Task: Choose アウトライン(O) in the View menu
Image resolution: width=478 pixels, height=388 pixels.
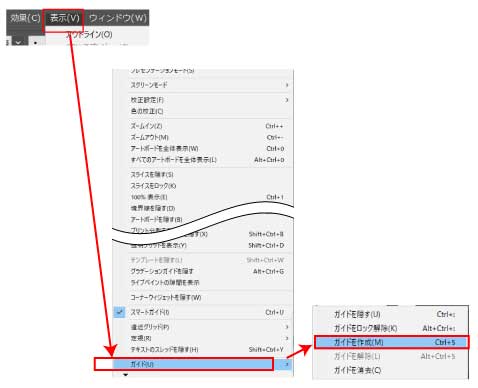Action: tap(89, 34)
